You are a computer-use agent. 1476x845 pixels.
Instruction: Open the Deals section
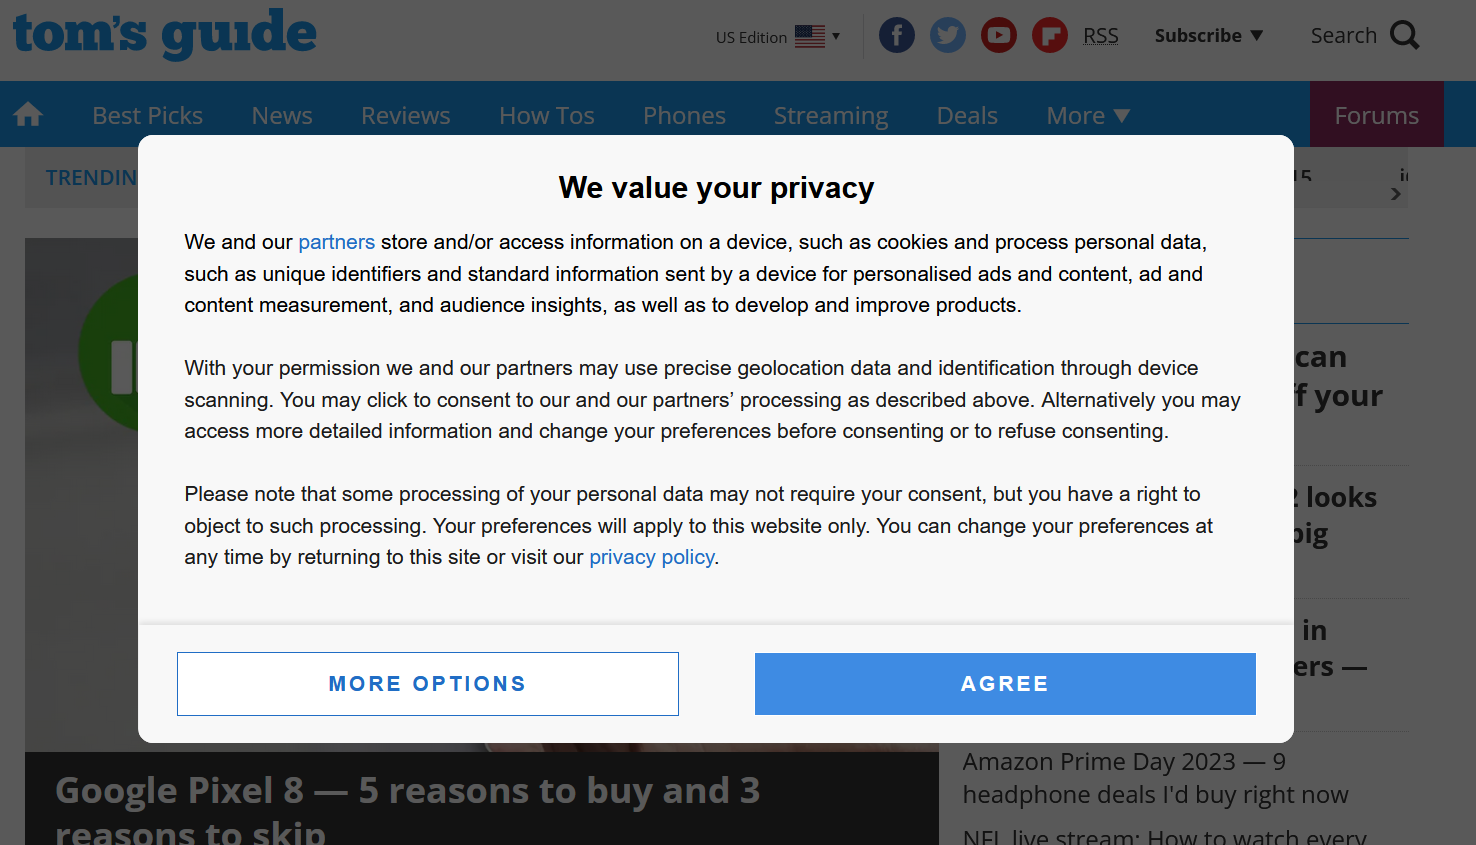point(966,114)
